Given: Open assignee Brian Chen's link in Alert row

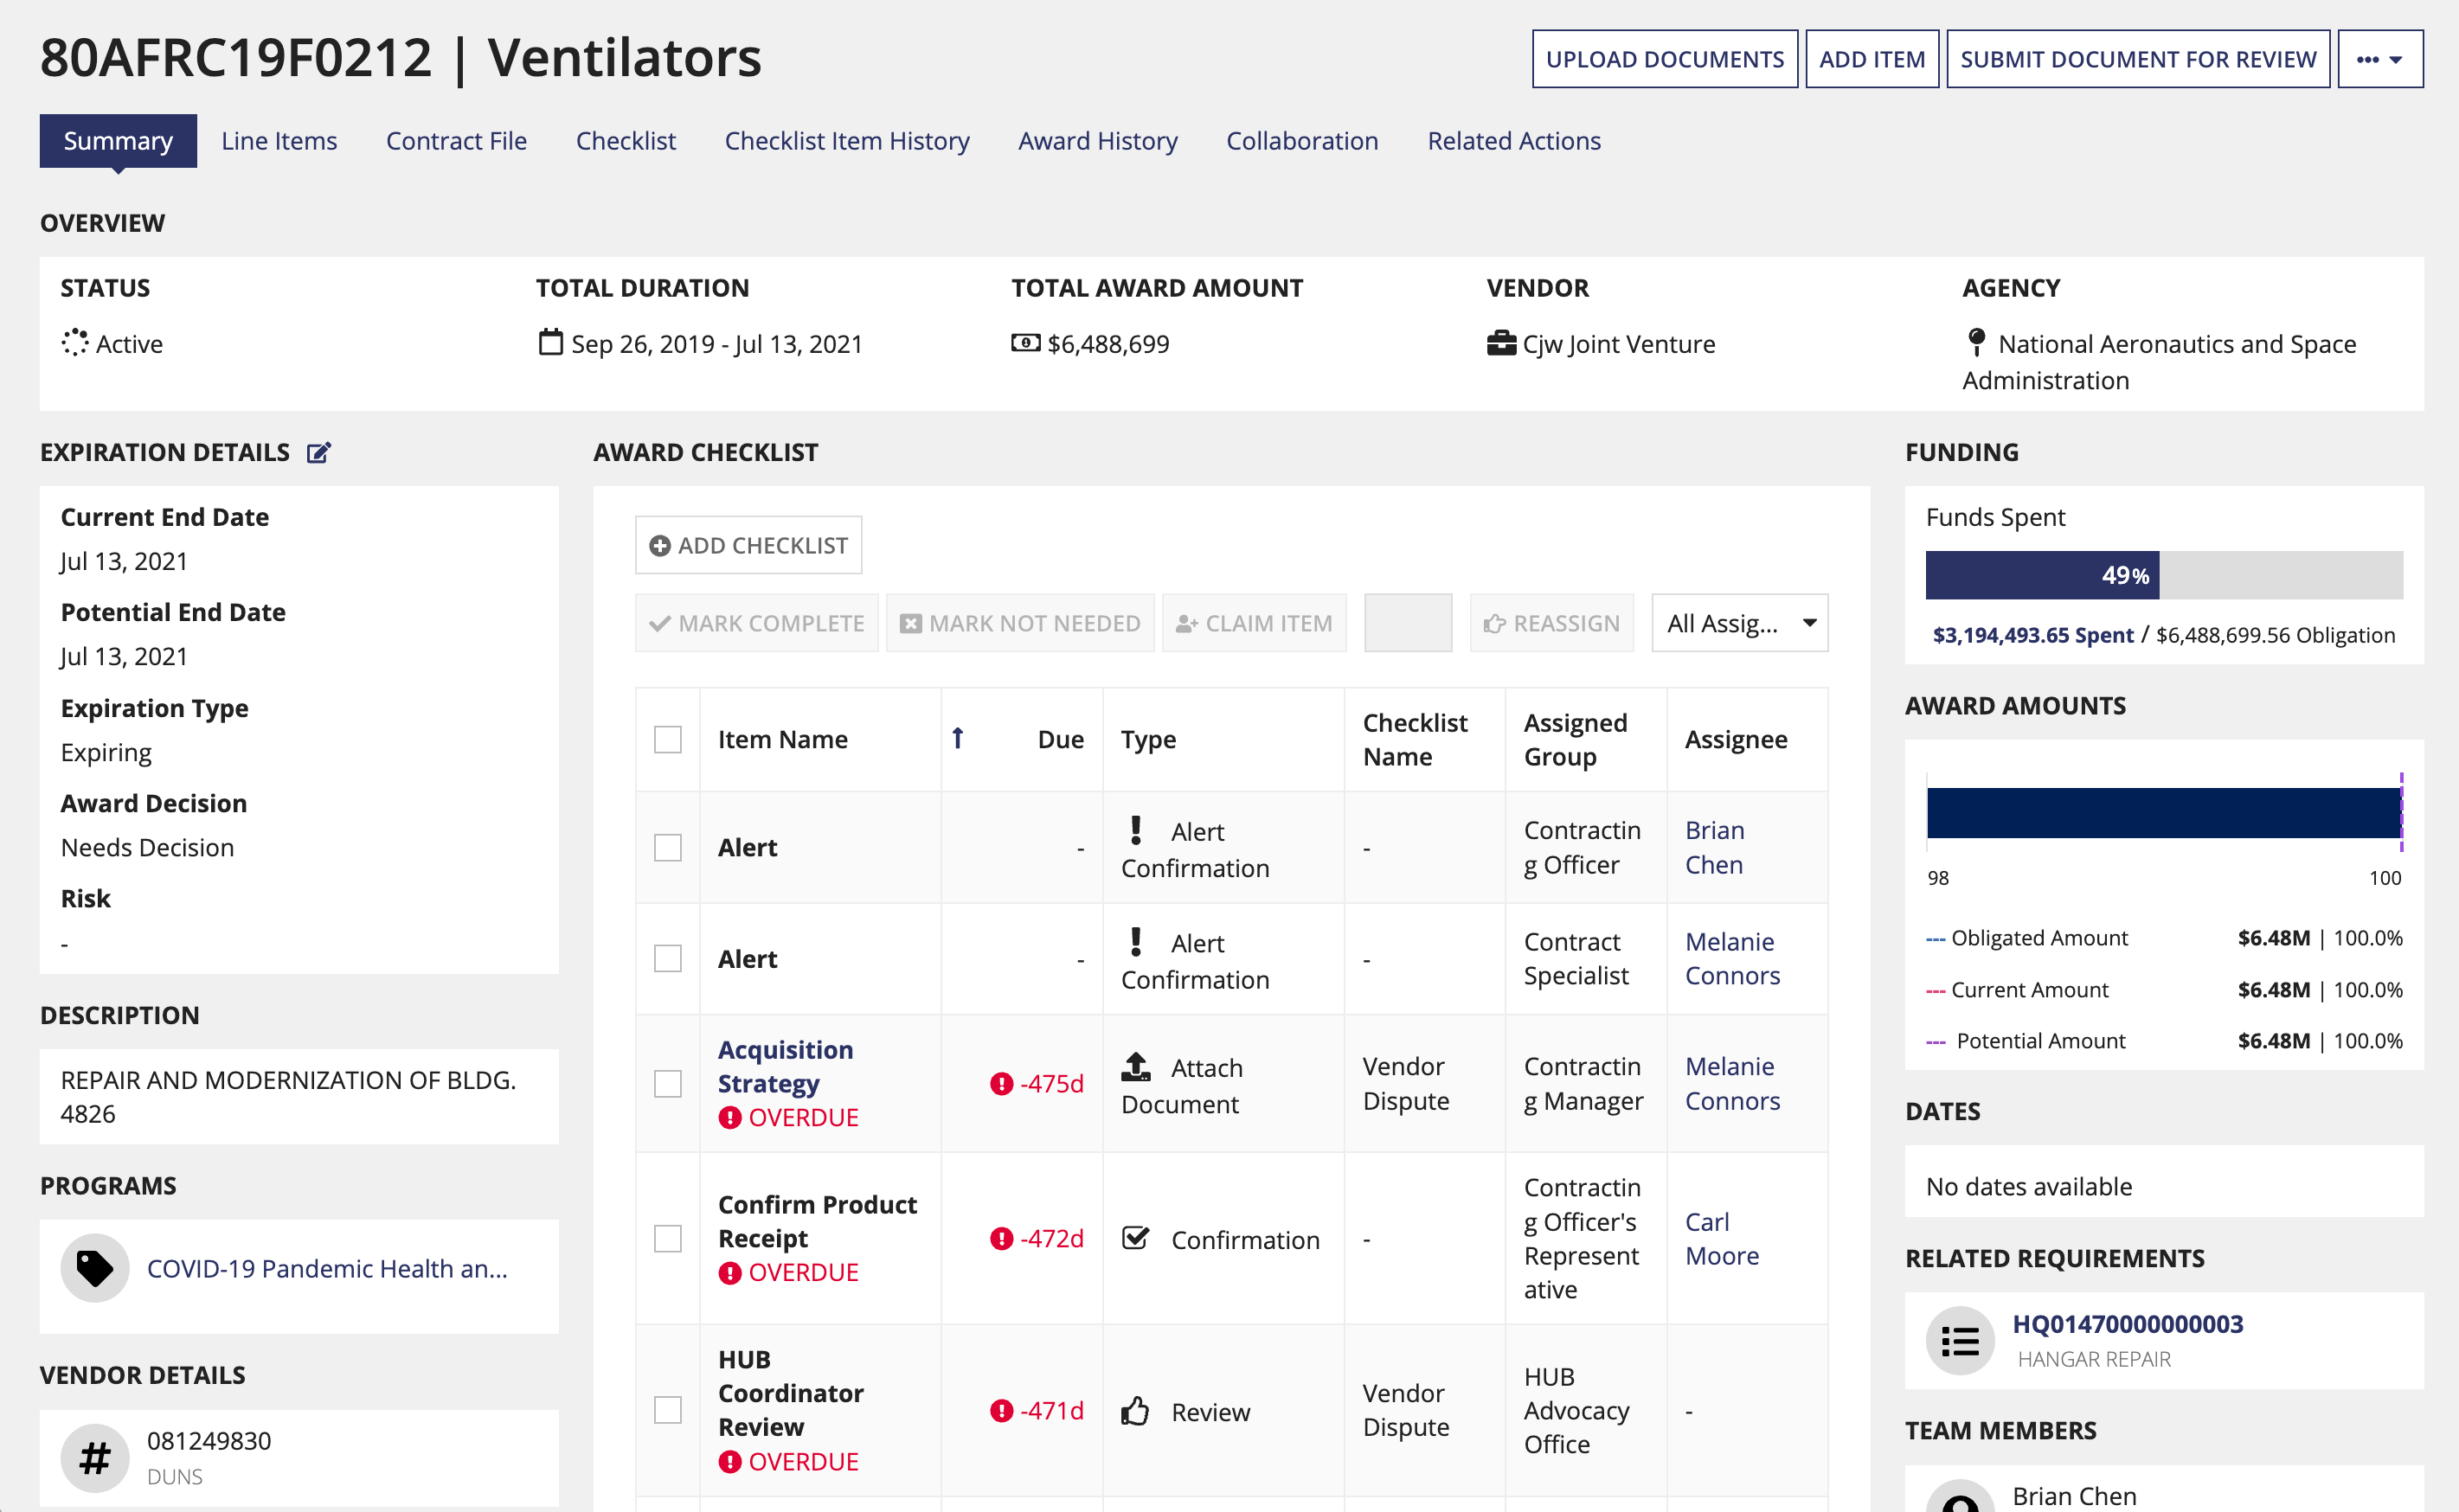Looking at the screenshot, I should point(1715,848).
